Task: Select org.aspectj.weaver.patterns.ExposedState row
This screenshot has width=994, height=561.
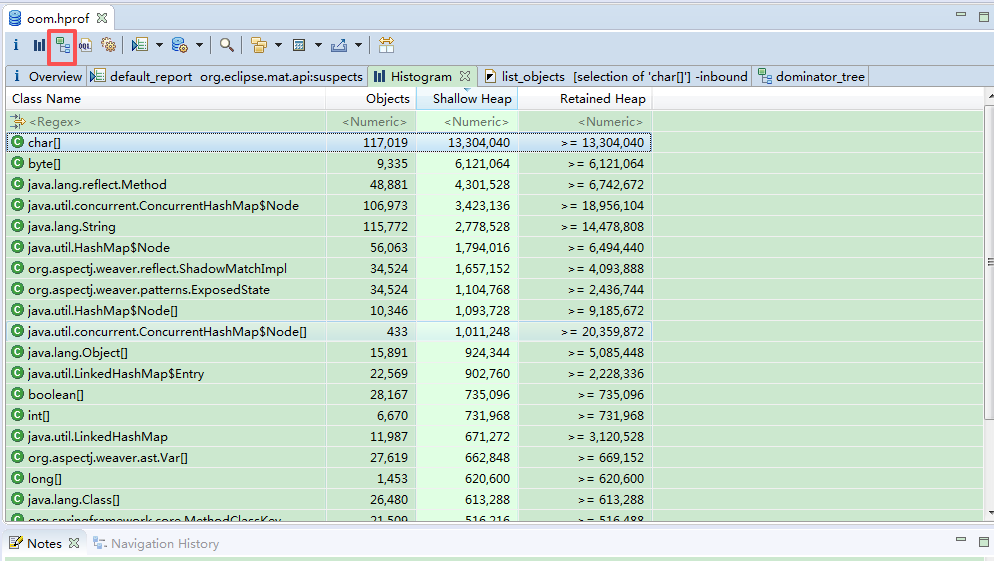Action: 329,289
